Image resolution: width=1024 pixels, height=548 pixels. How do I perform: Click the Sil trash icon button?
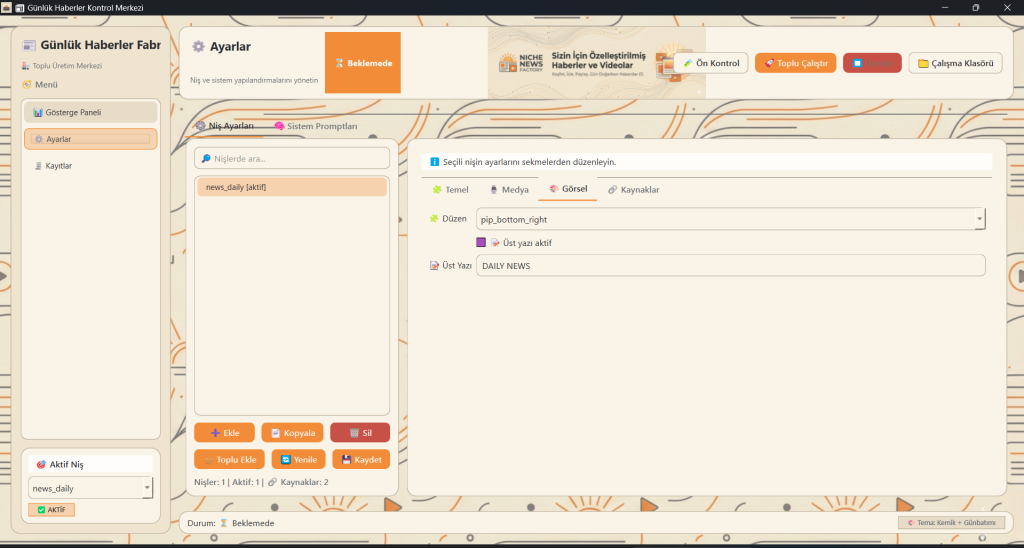click(x=354, y=433)
